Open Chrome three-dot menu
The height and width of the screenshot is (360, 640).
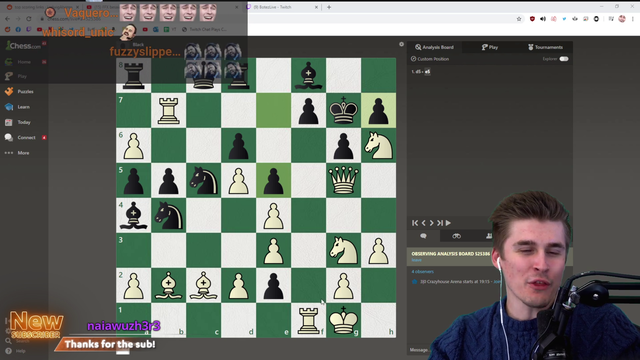click(633, 19)
